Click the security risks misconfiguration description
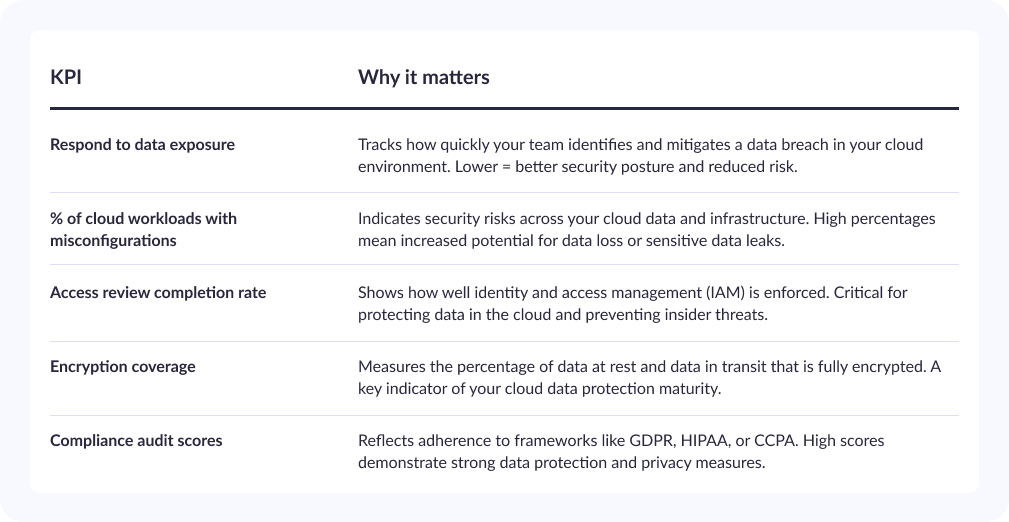The height and width of the screenshot is (522, 1009). point(647,229)
